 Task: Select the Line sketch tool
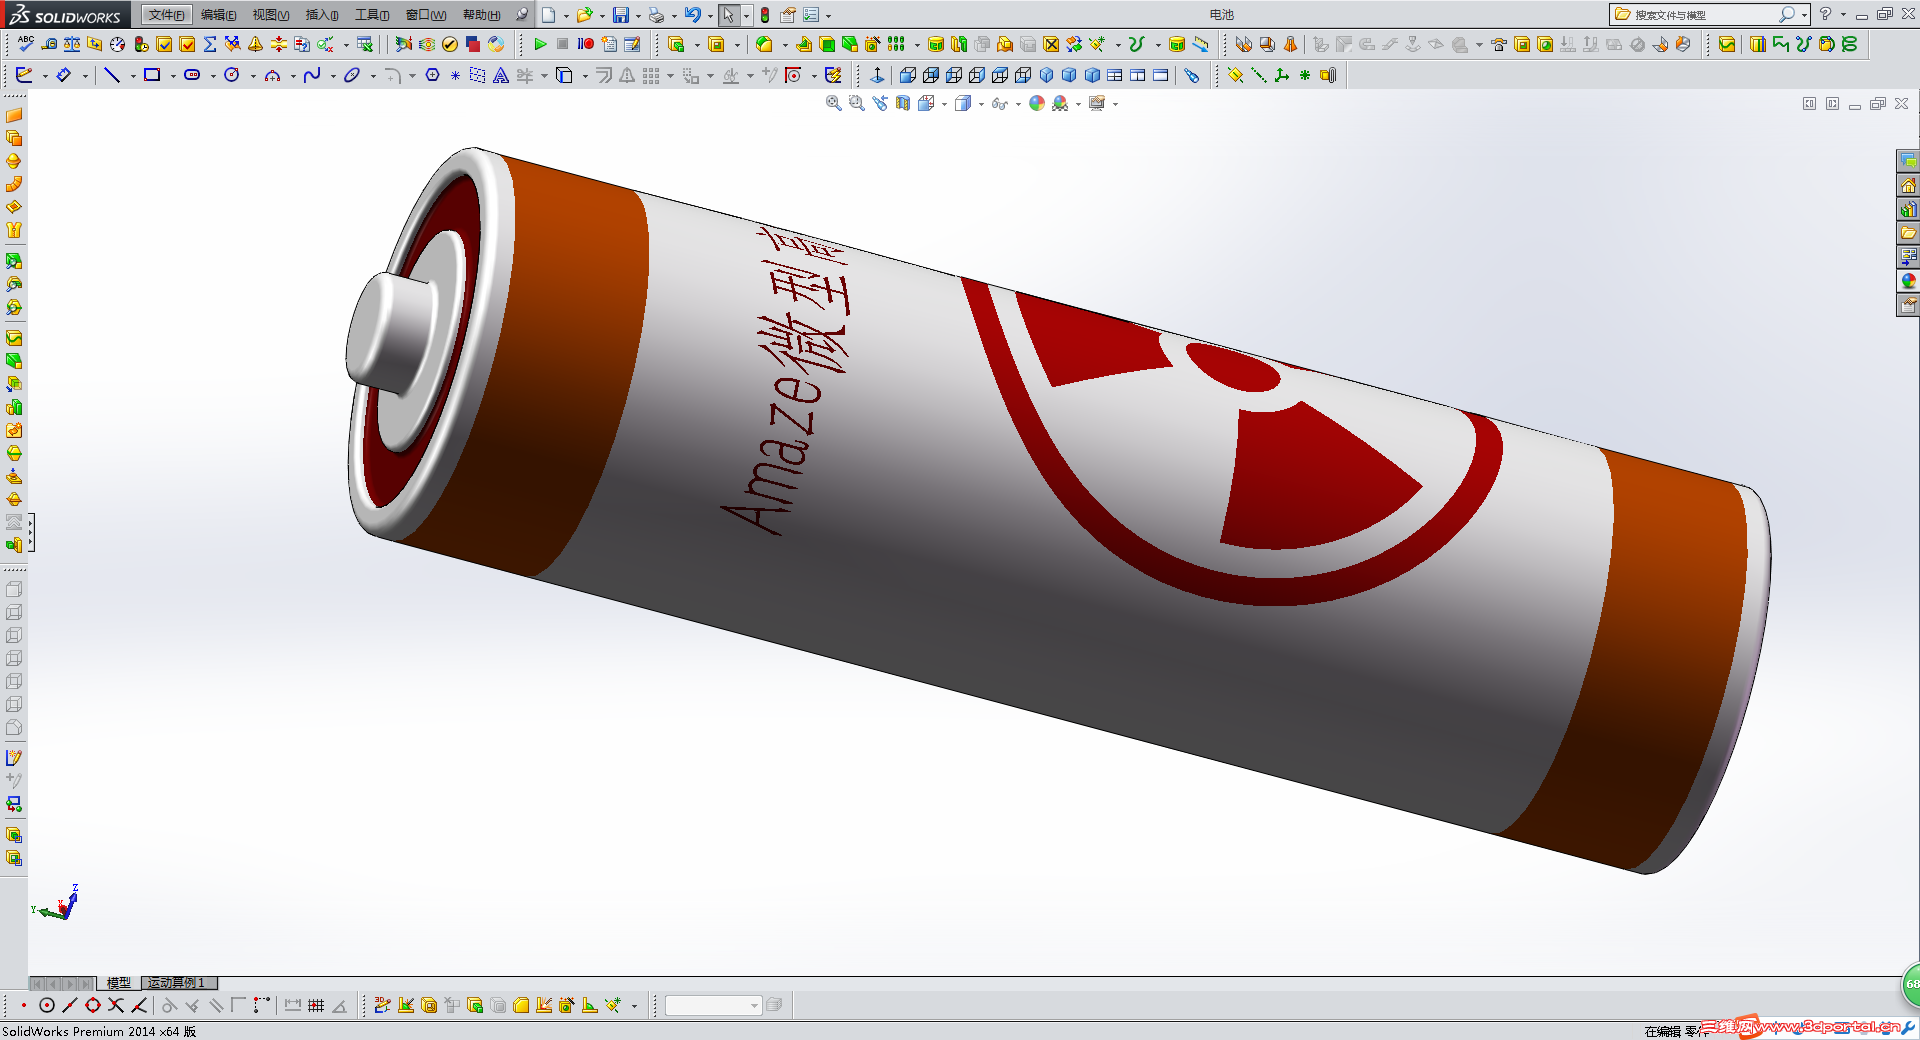(x=112, y=75)
